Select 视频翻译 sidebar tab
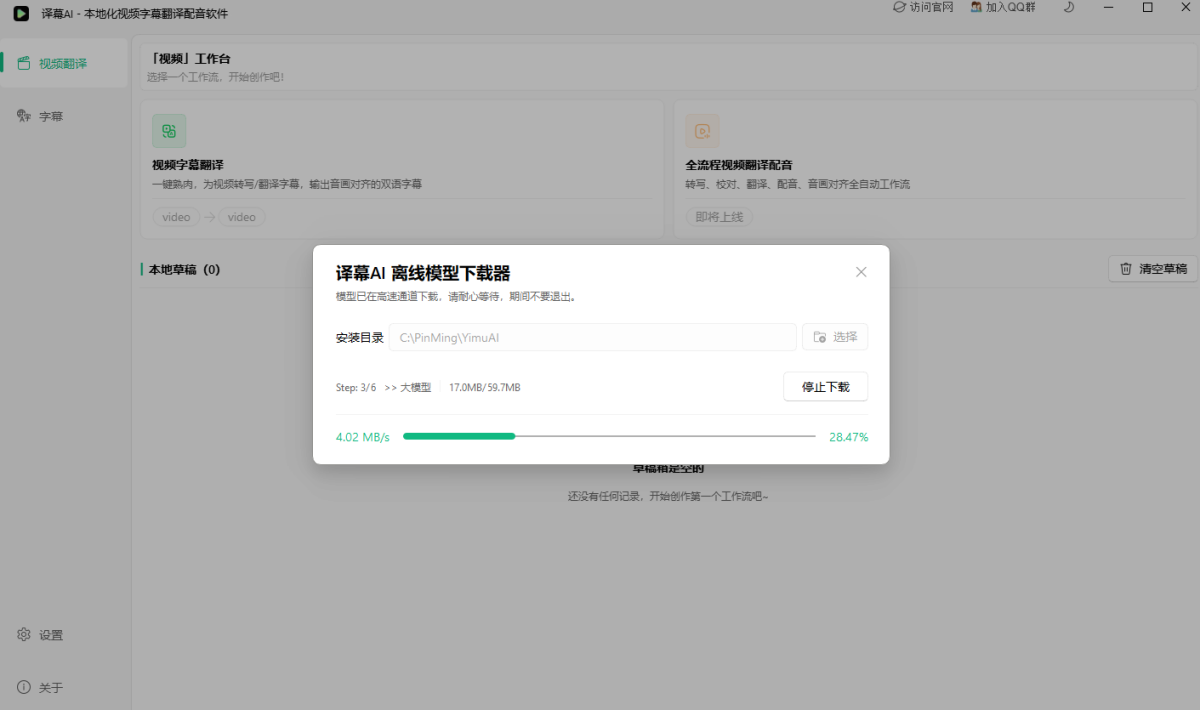 pyautogui.click(x=65, y=63)
